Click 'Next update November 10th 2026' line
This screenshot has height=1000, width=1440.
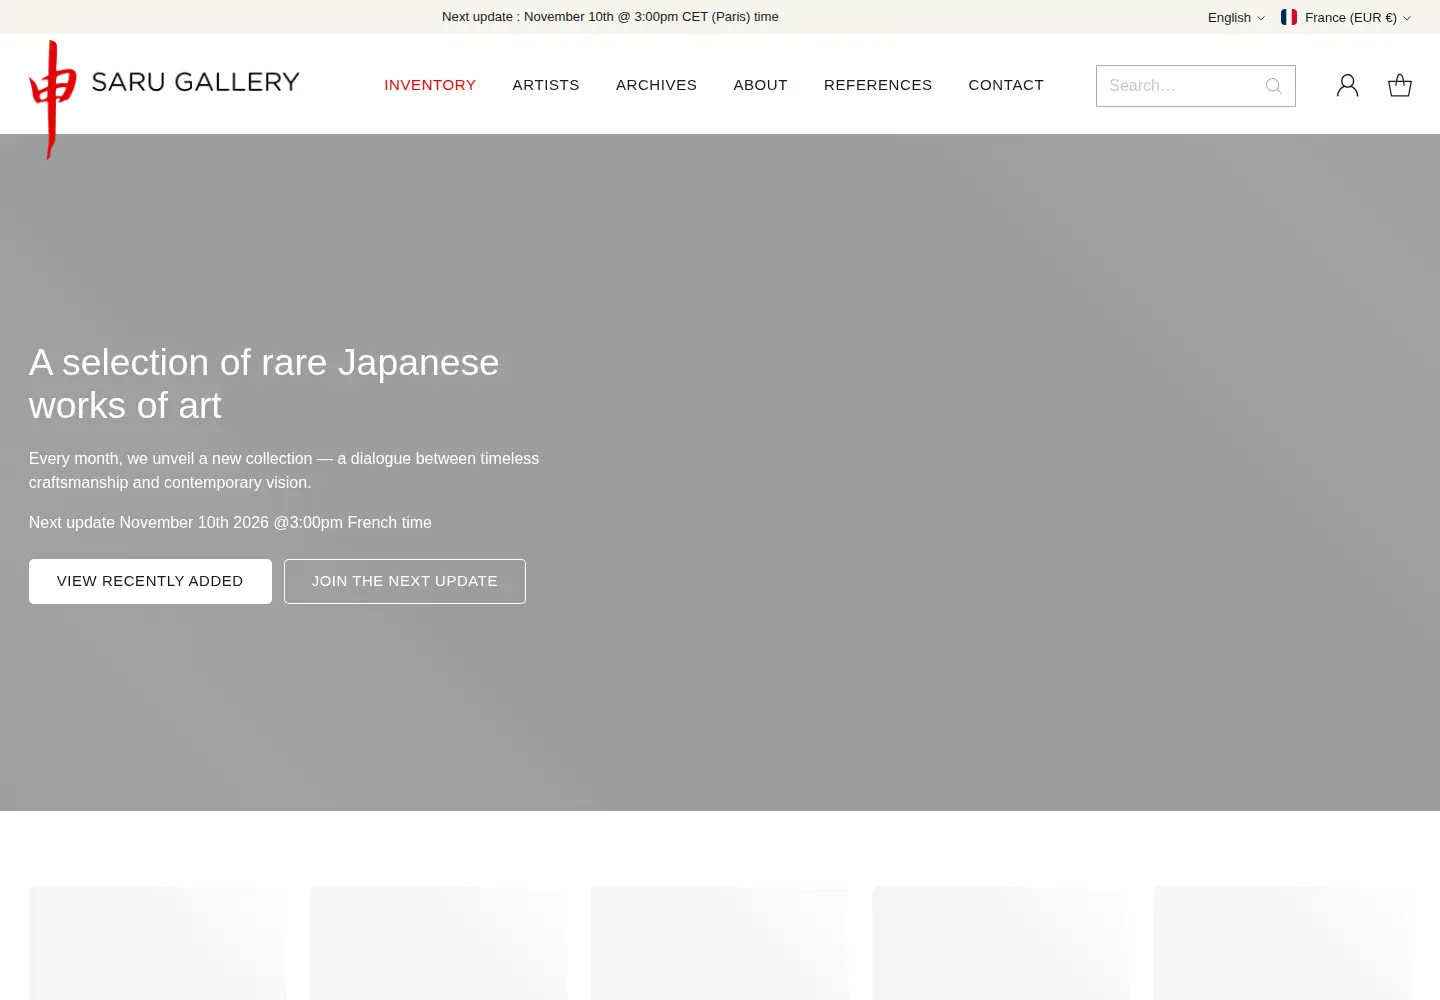click(x=230, y=522)
